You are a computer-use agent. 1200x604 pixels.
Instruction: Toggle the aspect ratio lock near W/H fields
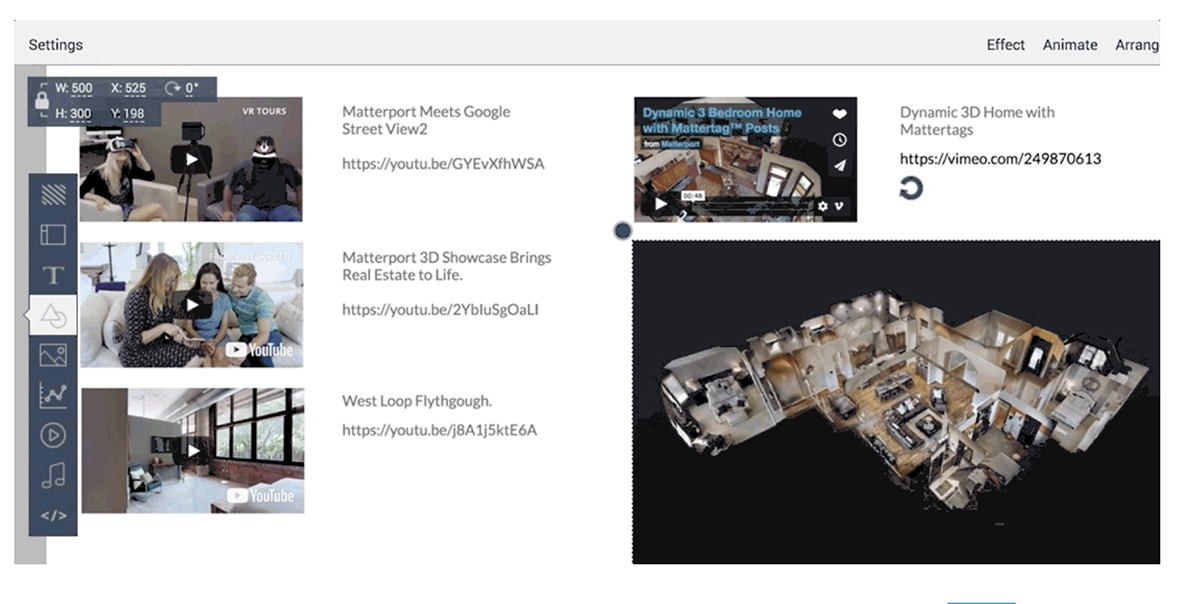(x=40, y=101)
